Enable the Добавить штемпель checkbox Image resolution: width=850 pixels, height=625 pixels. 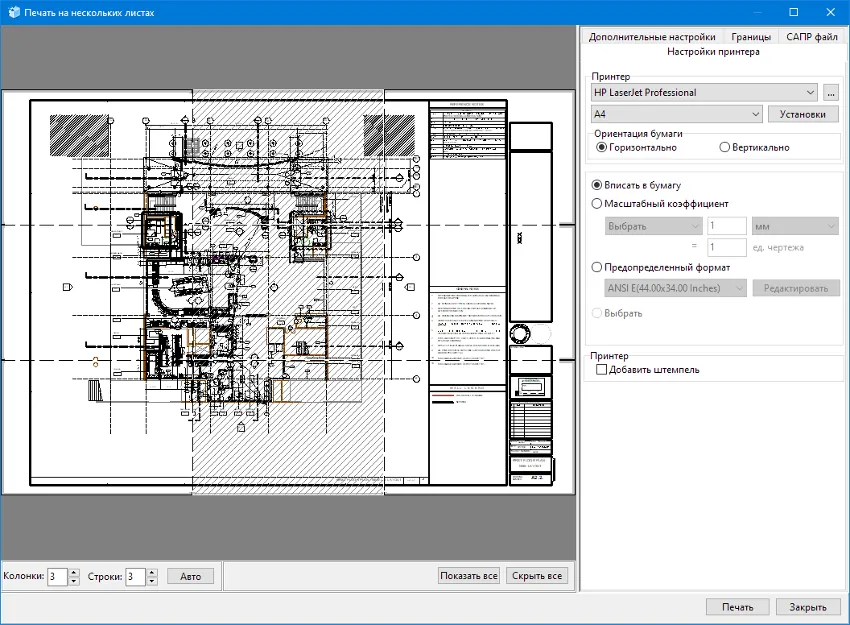[647, 370]
